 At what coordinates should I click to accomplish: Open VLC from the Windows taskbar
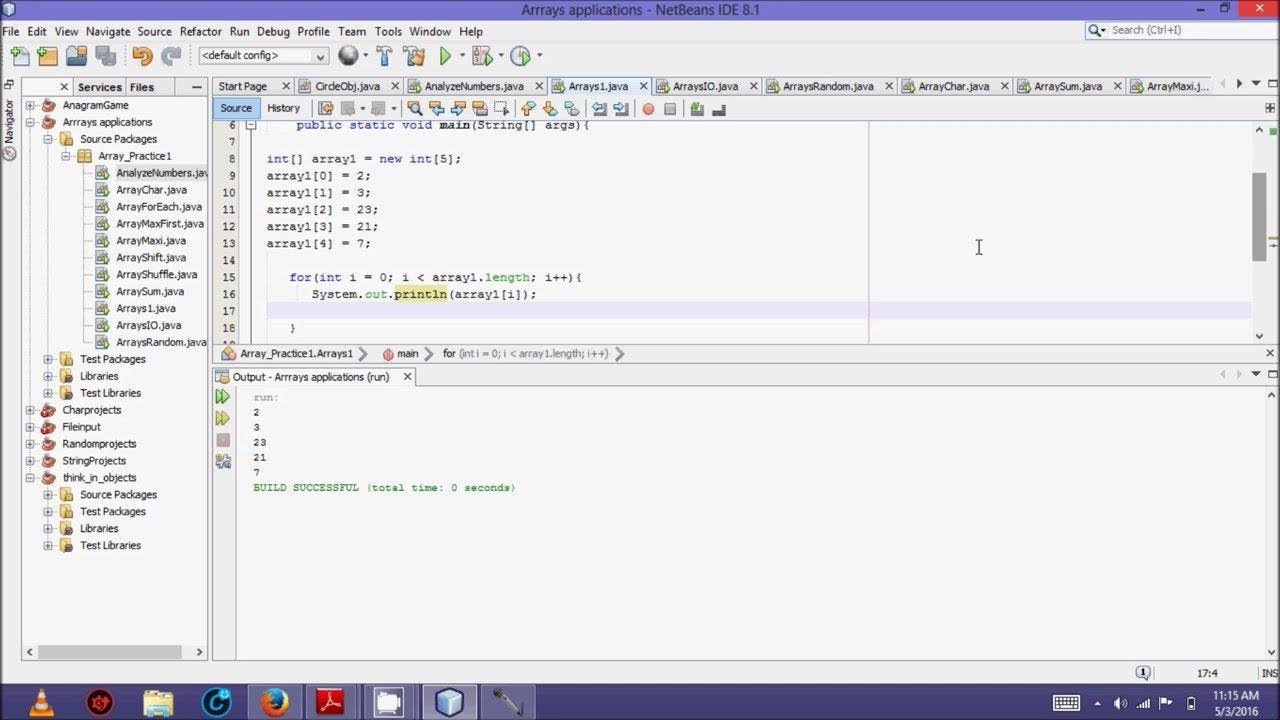tap(41, 703)
